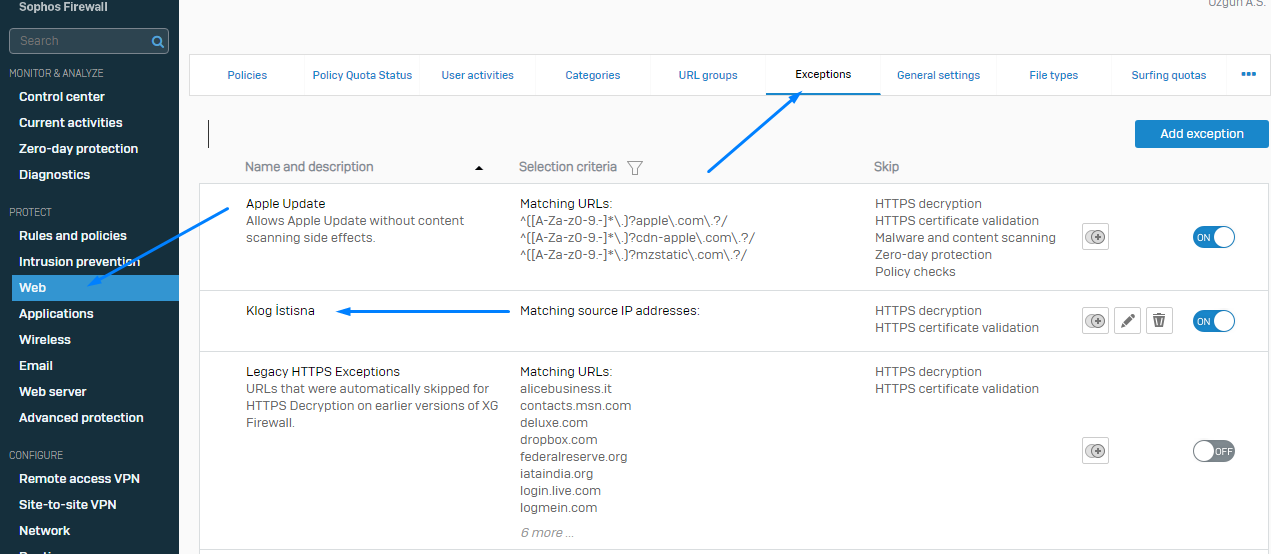Click Matching source IP addresses text
This screenshot has width=1271, height=554.
(x=610, y=311)
